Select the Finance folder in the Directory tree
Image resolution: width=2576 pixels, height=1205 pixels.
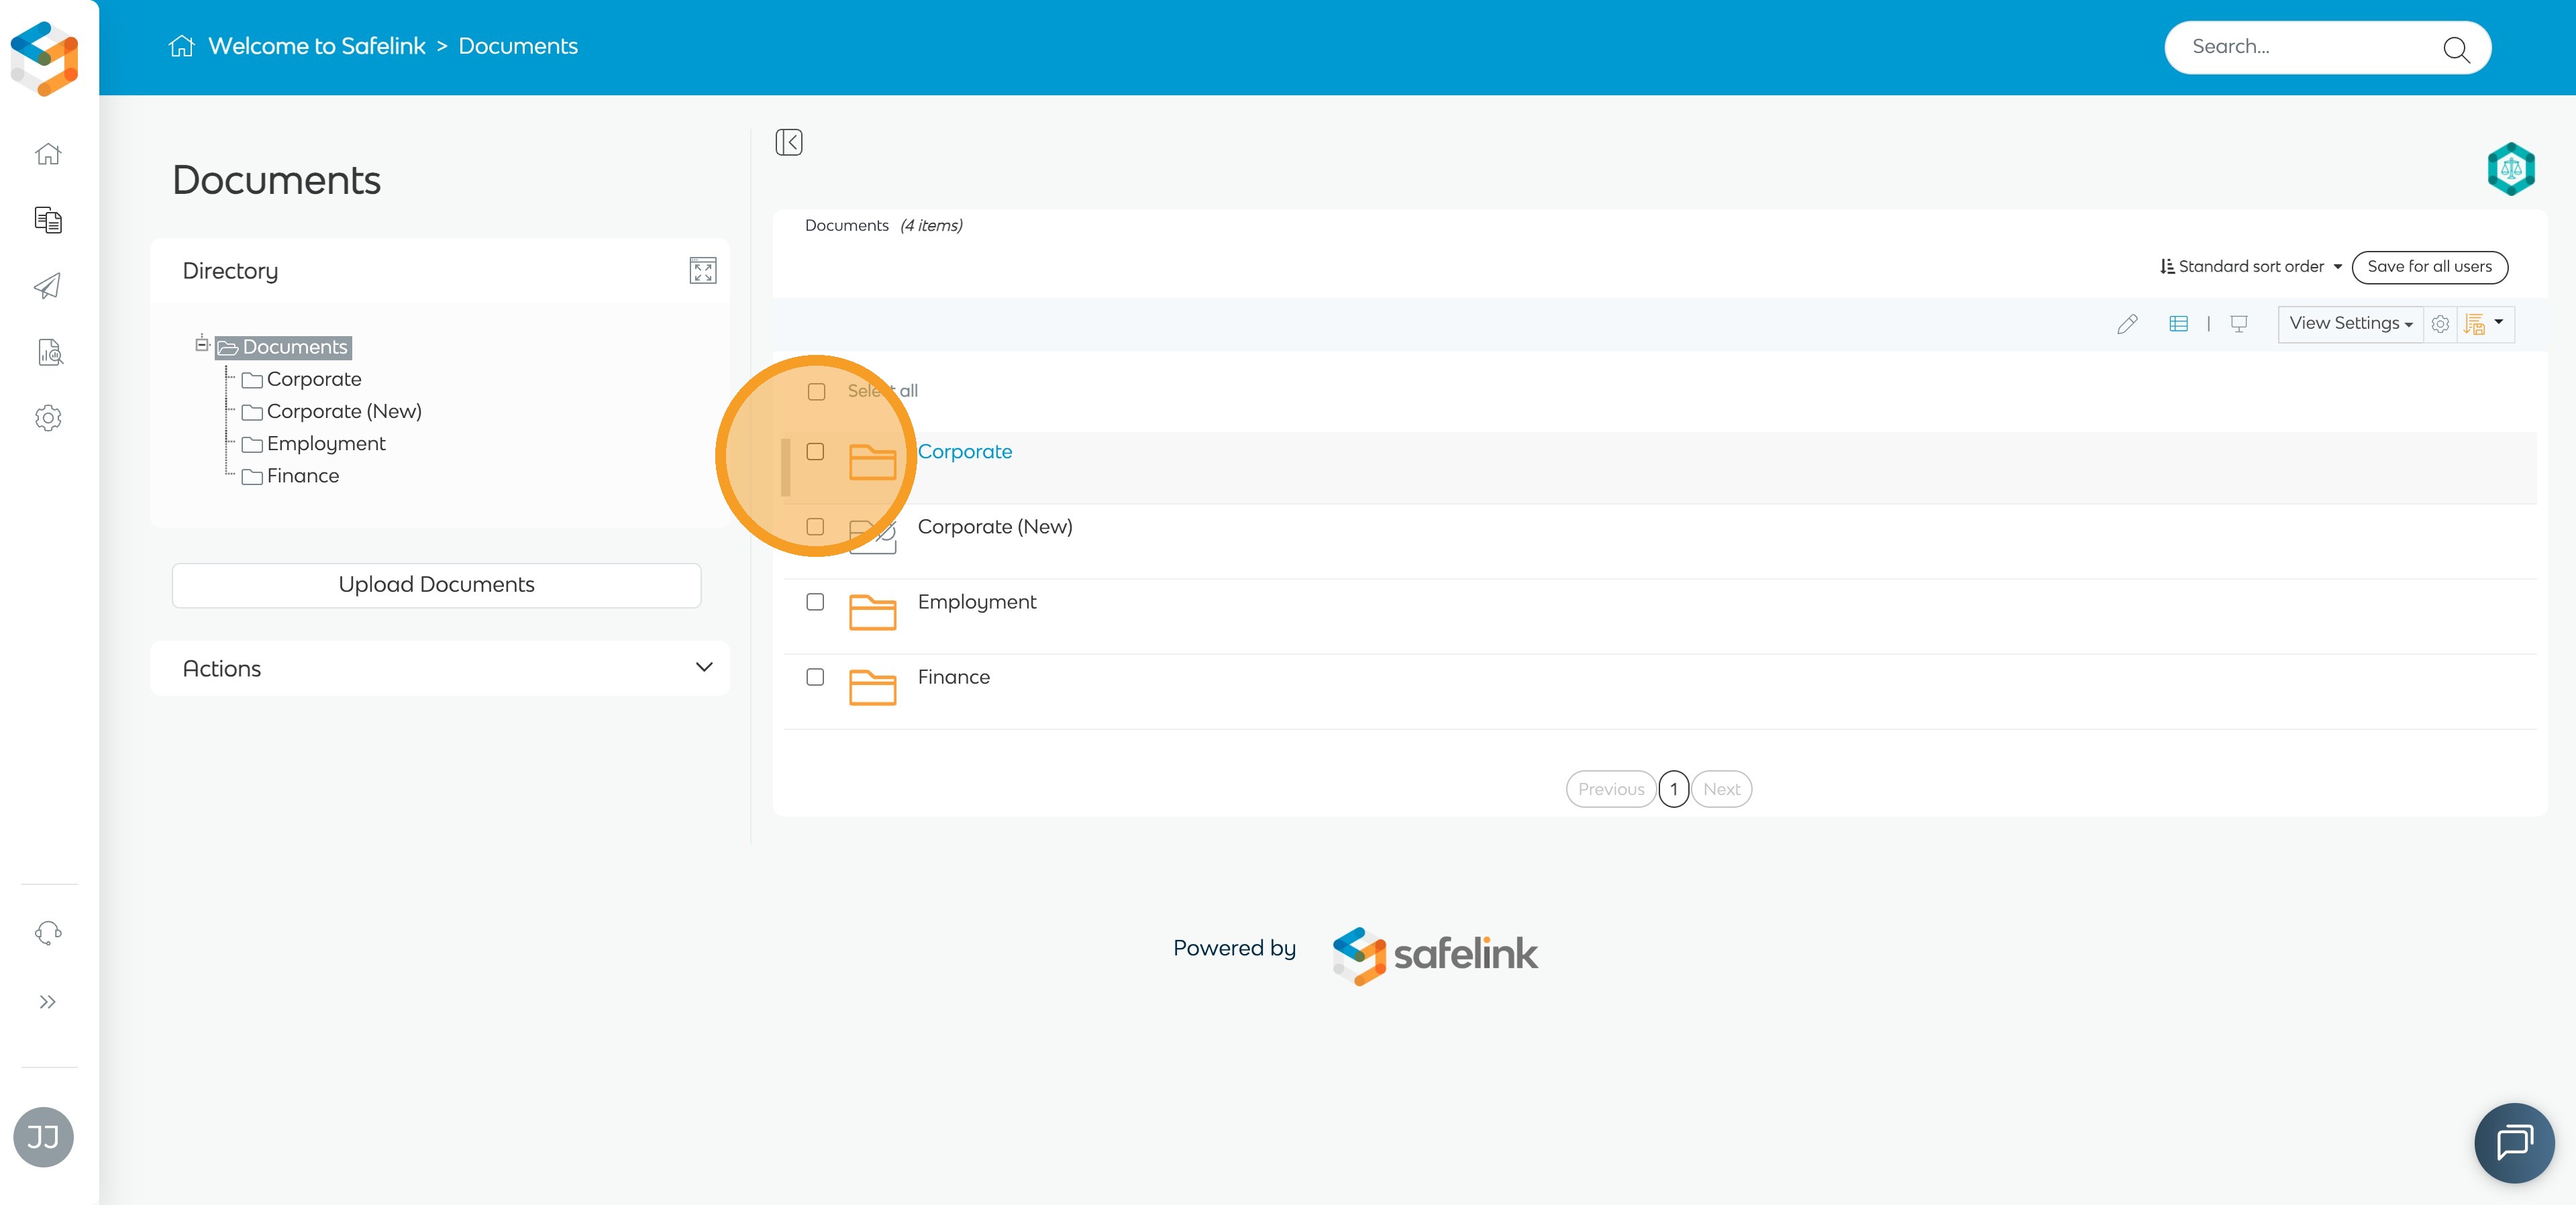pos(302,476)
